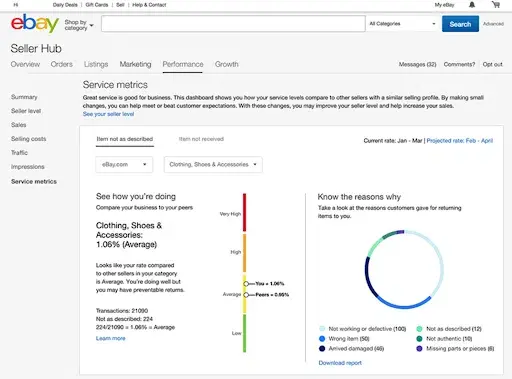The height and width of the screenshot is (379, 512).
Task: Click the Opt out link
Action: click(x=493, y=64)
